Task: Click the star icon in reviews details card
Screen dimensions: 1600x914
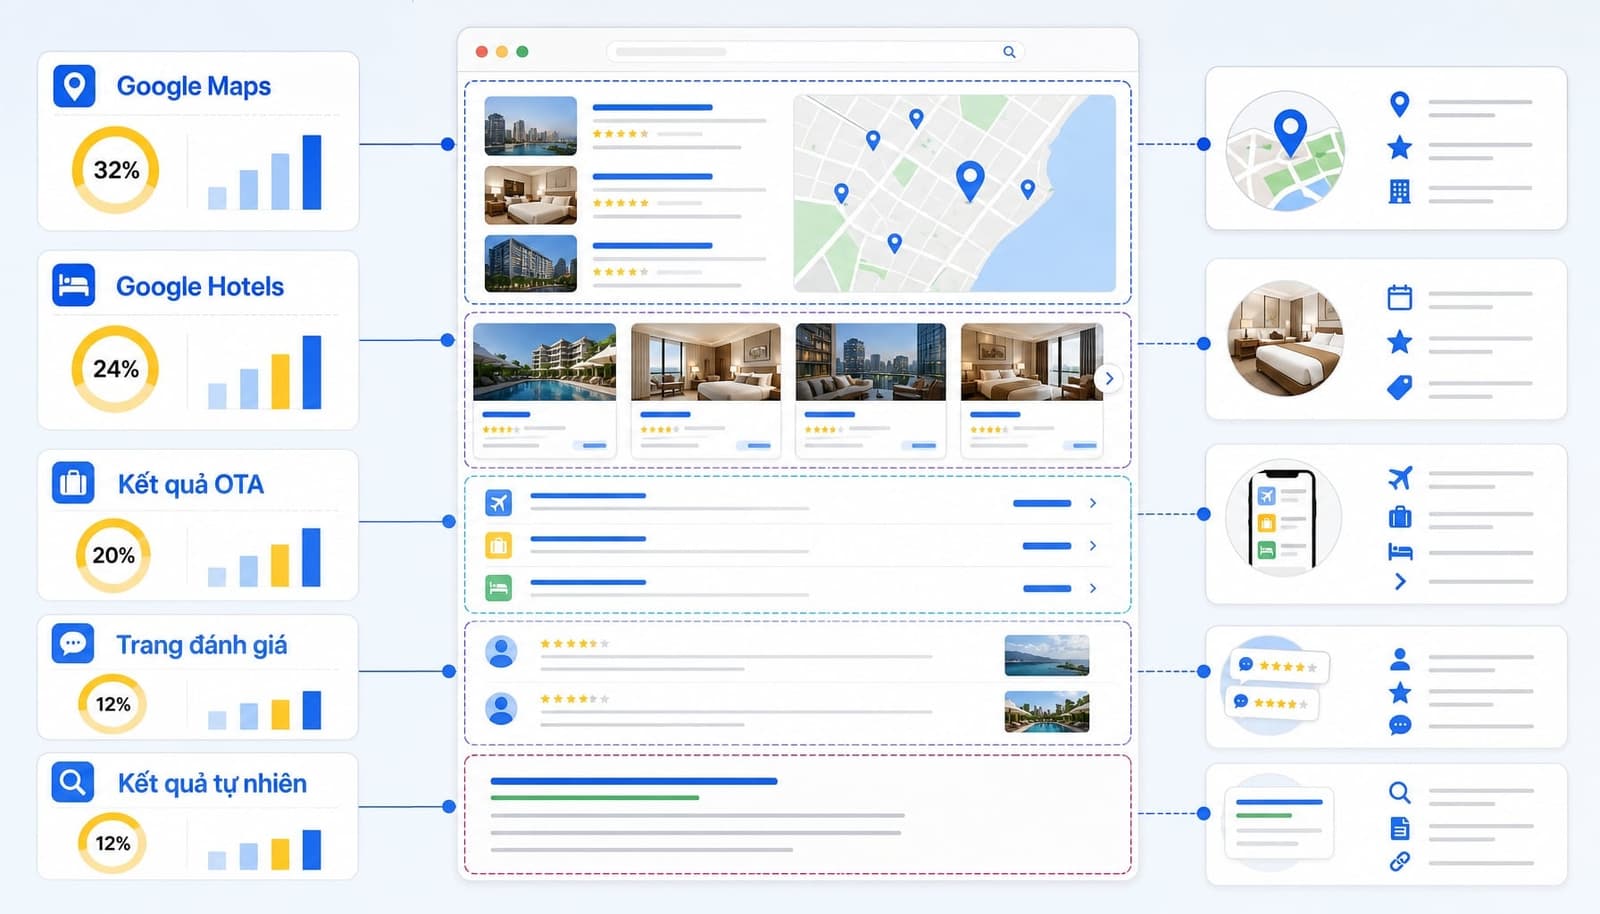Action: click(x=1400, y=692)
